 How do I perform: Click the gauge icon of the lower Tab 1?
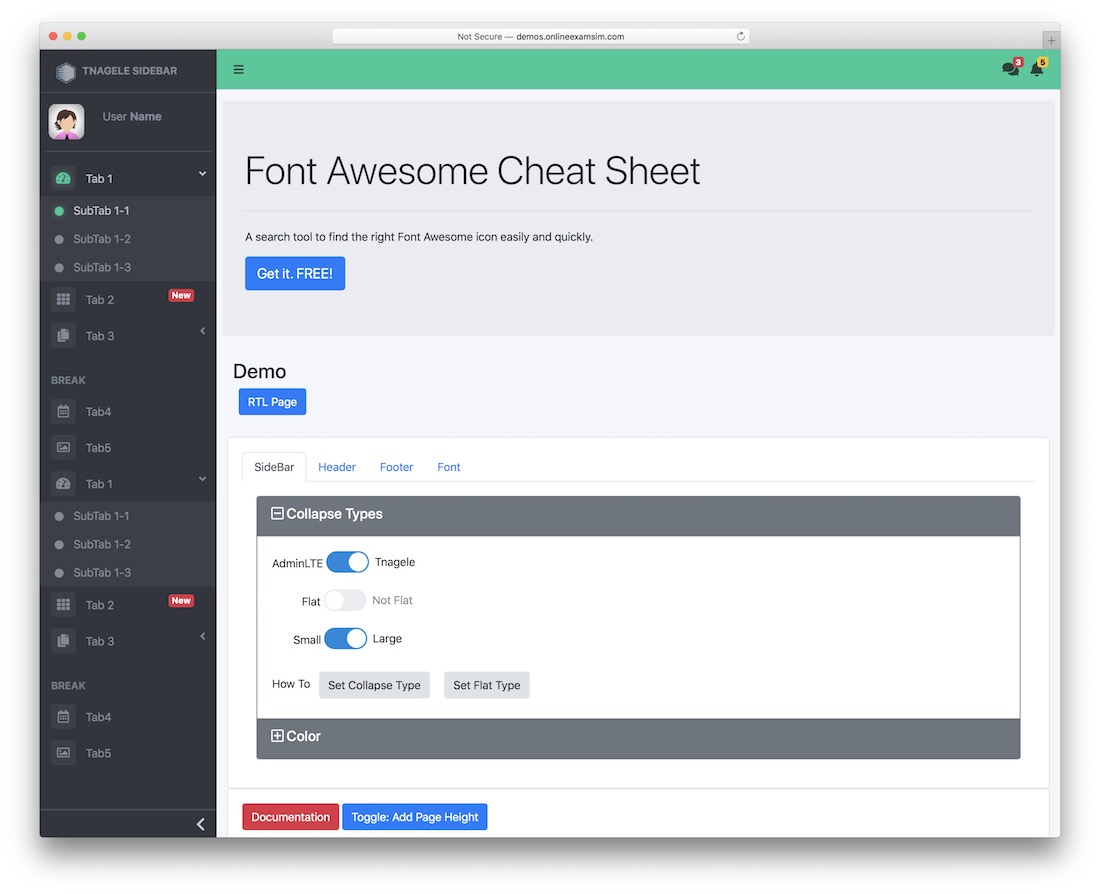pos(63,484)
